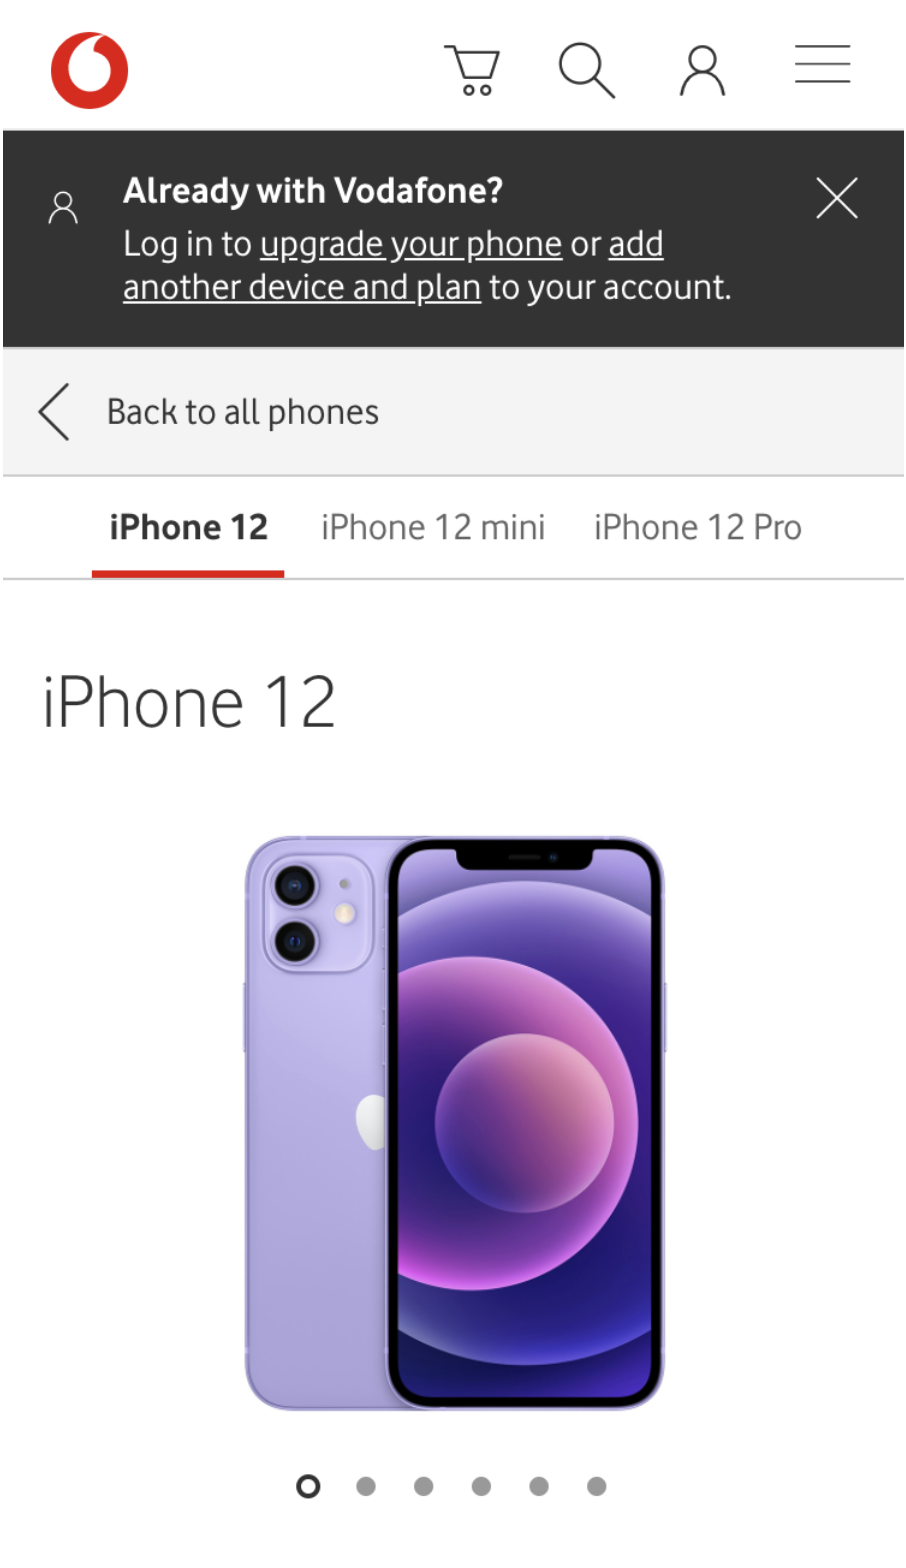Select the second carousel dot
Screen dimensions: 906x1568
[x=366, y=1486]
